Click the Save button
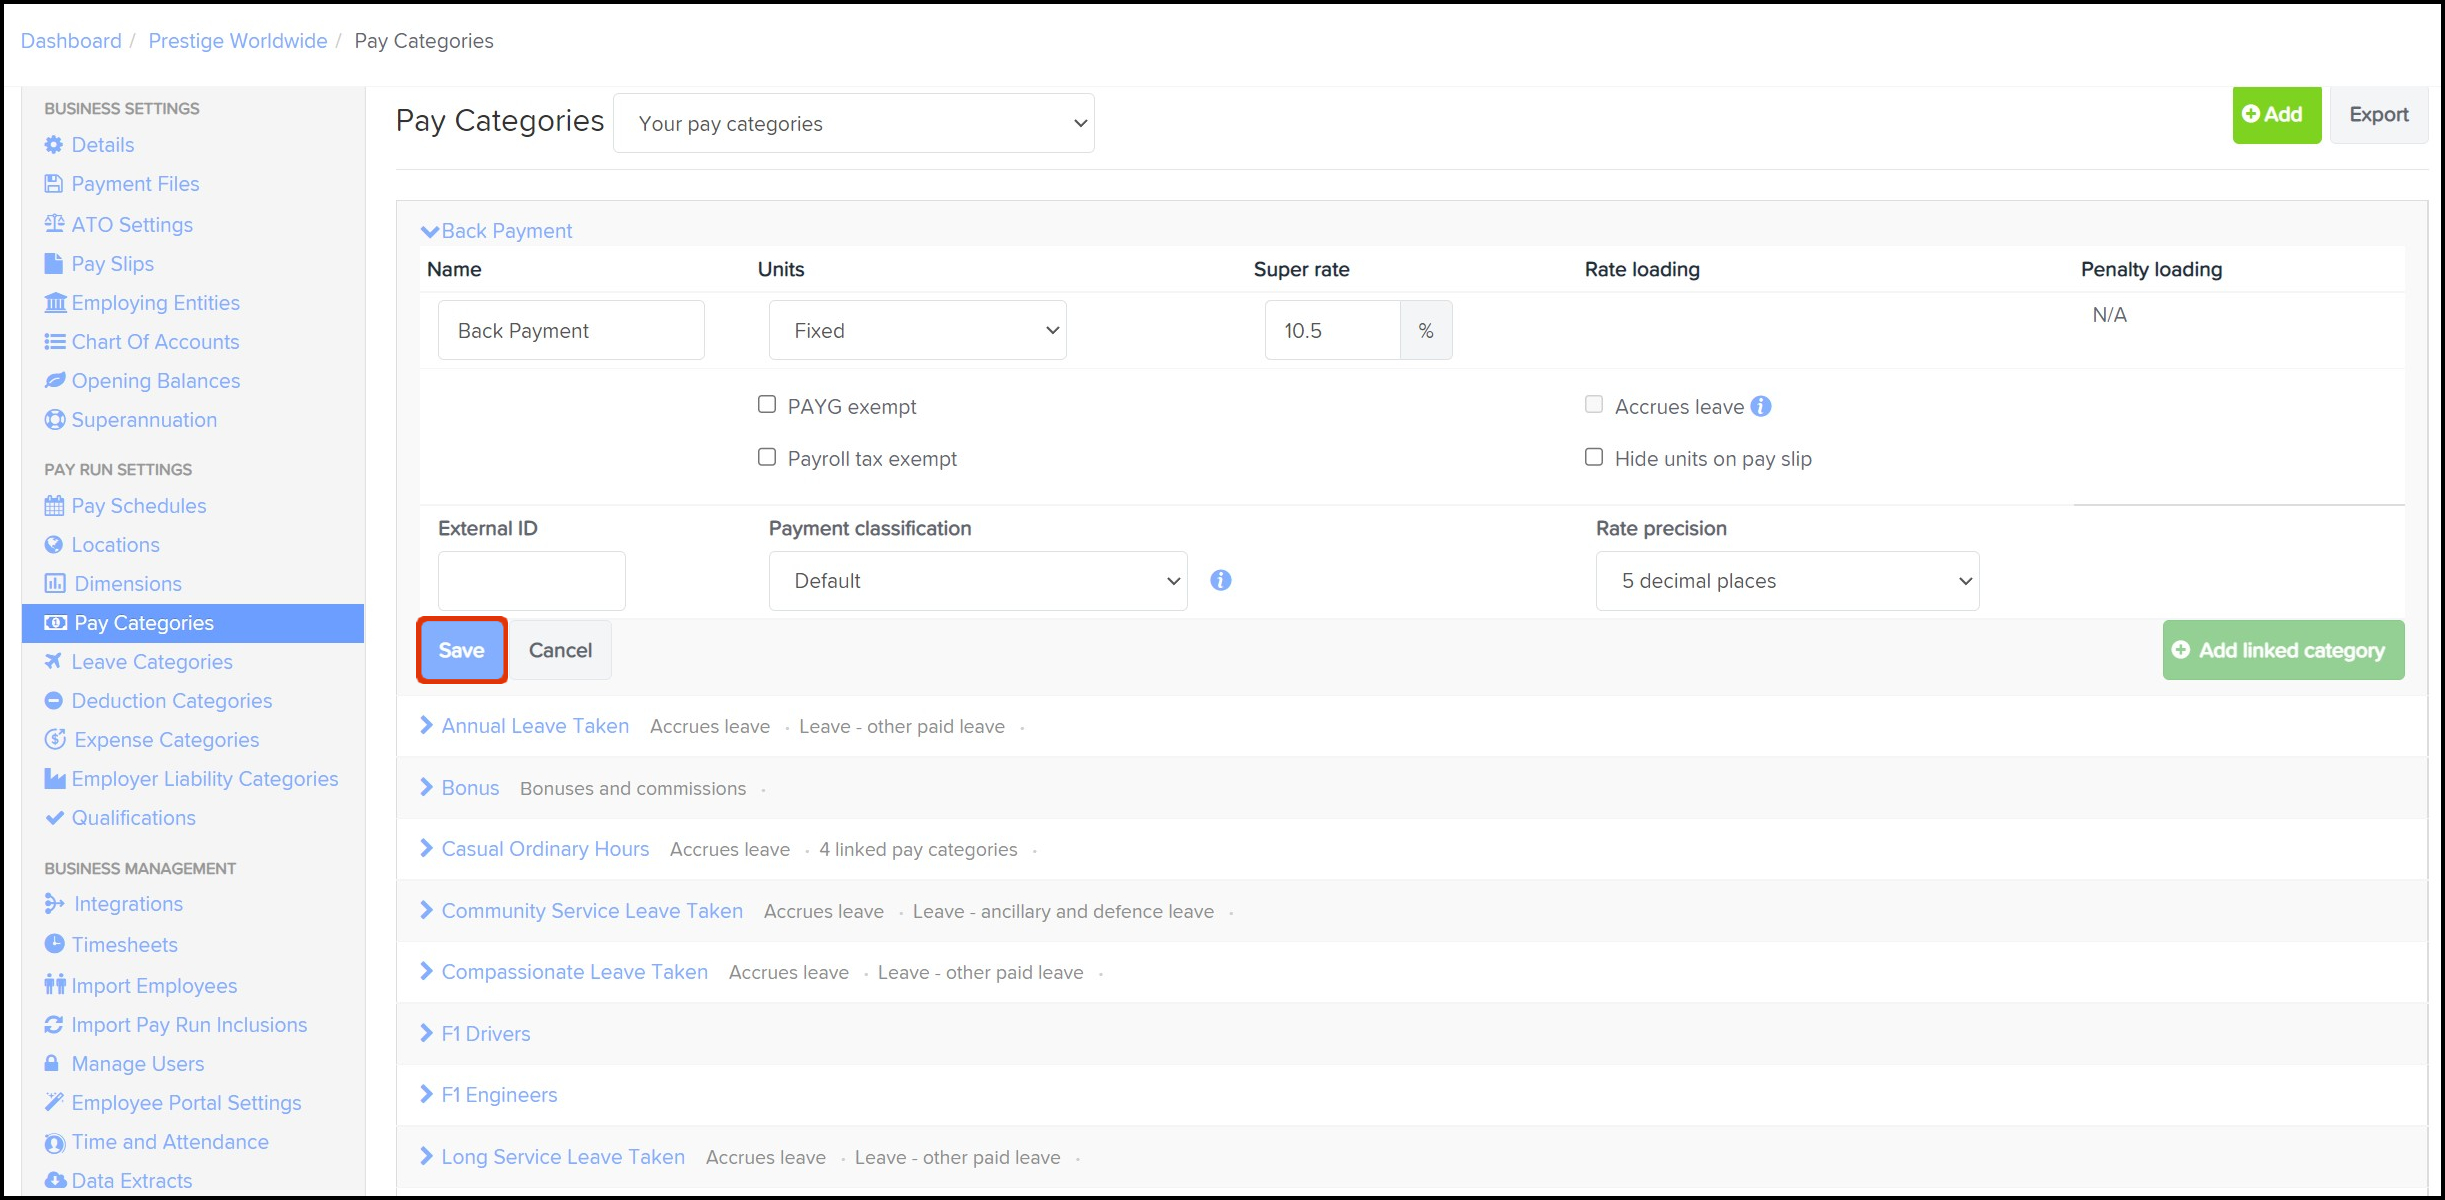Screen dimensions: 2445x1200 461,650
